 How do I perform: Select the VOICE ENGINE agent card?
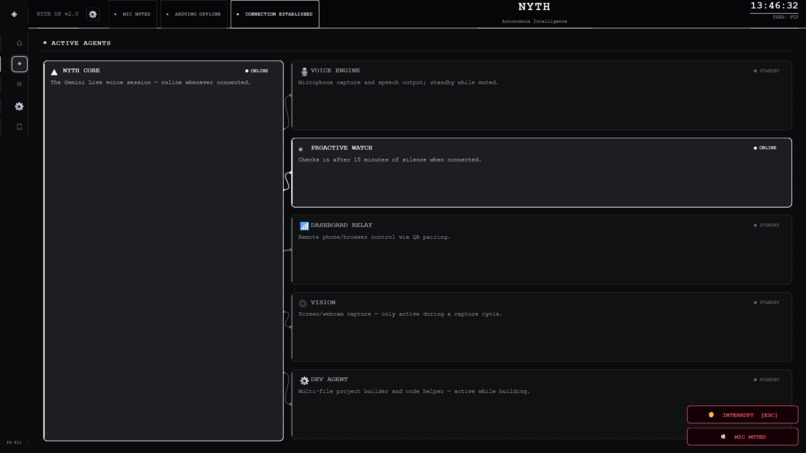(541, 95)
